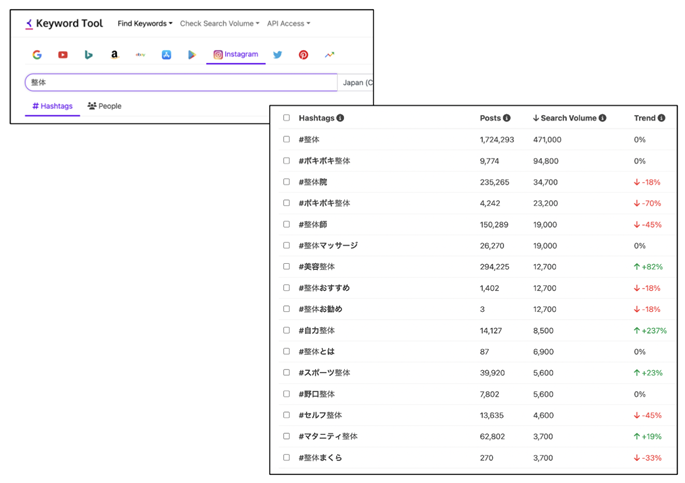The height and width of the screenshot is (483, 685).
Task: Check the box for #スポーツ整体 row
Action: point(287,373)
